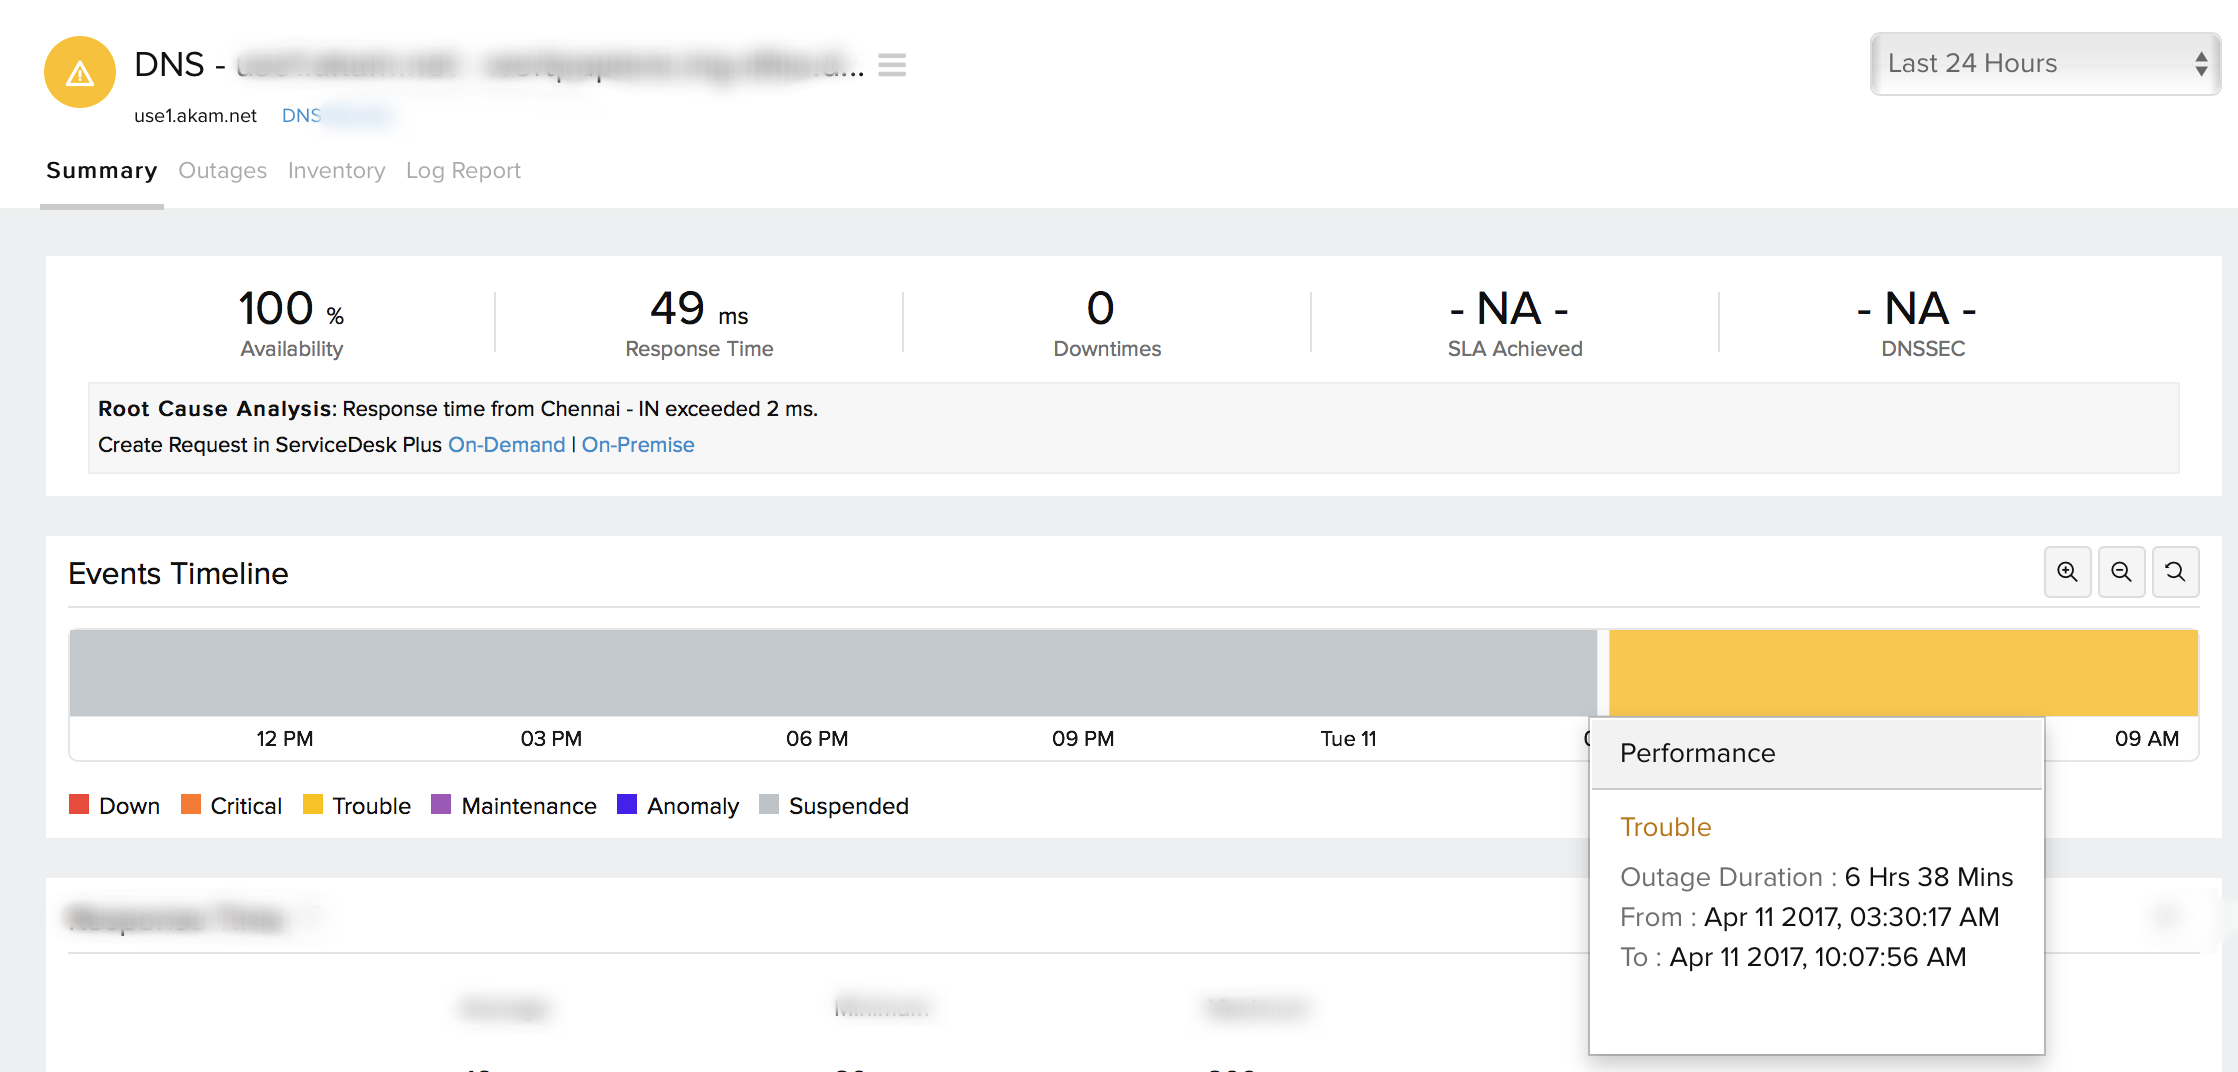
Task: Select the Summary tab
Action: point(102,171)
